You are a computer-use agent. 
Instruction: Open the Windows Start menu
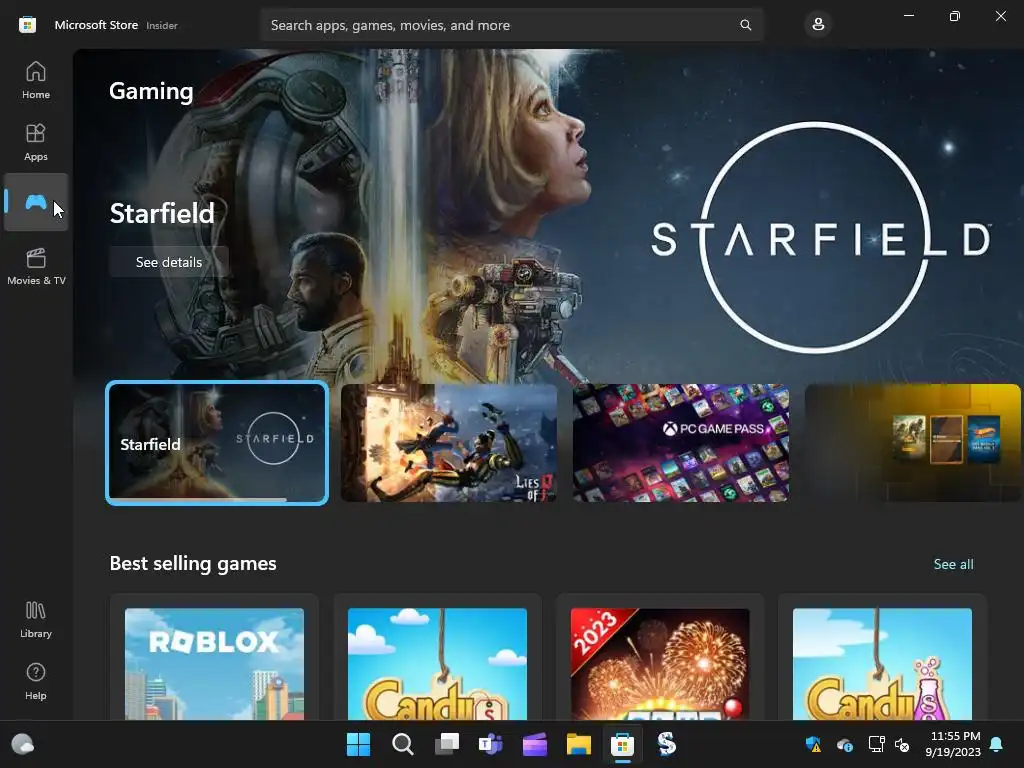click(x=358, y=744)
